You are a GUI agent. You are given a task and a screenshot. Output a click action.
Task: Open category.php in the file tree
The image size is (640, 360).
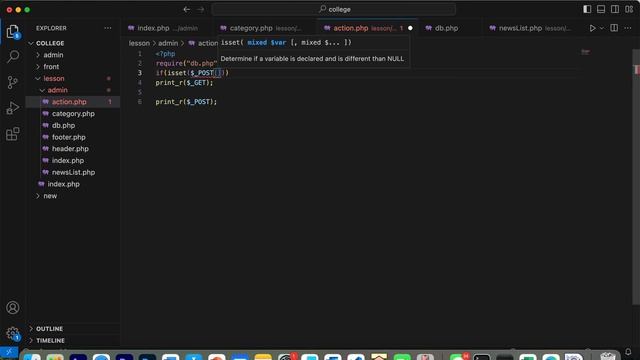tap(73, 114)
